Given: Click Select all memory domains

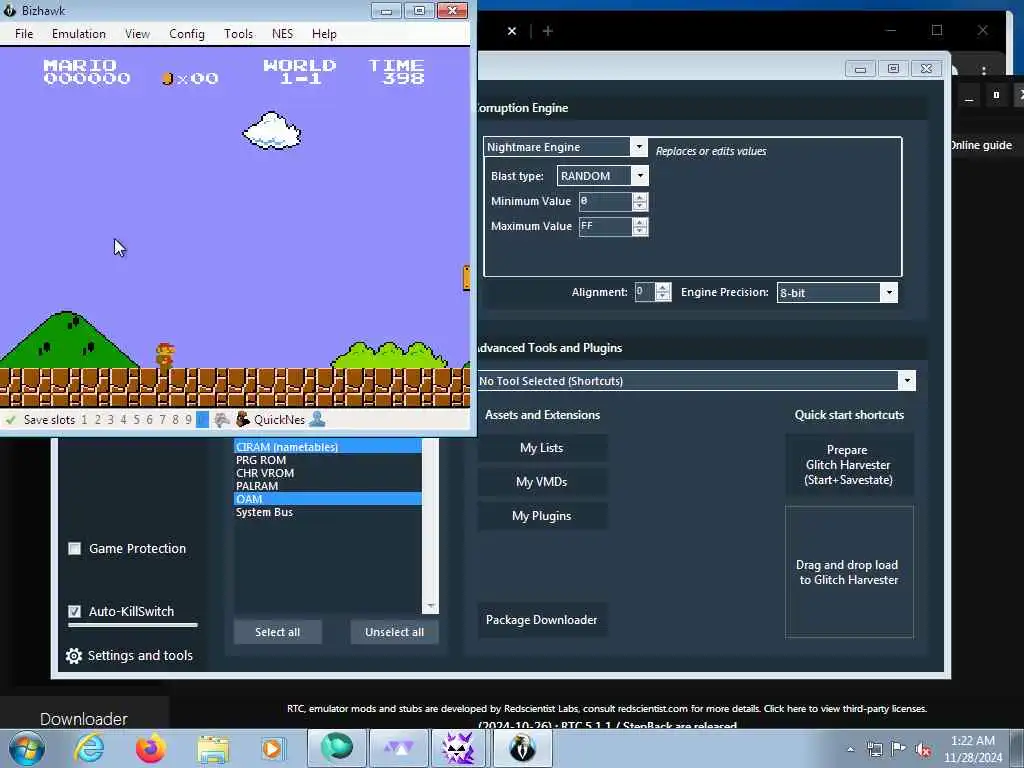Looking at the screenshot, I should [x=278, y=632].
